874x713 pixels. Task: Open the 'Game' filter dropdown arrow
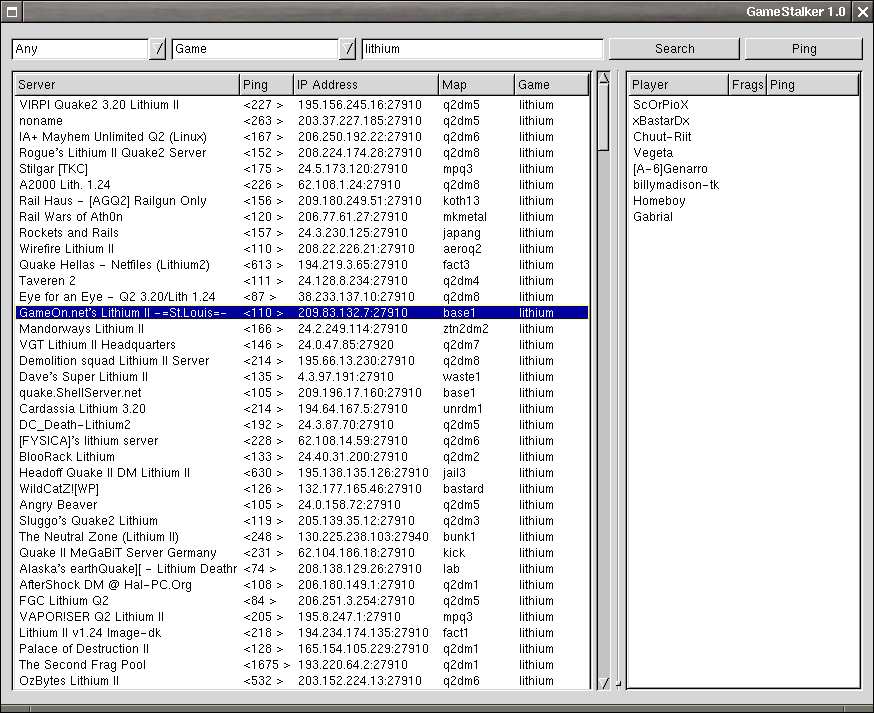(347, 48)
